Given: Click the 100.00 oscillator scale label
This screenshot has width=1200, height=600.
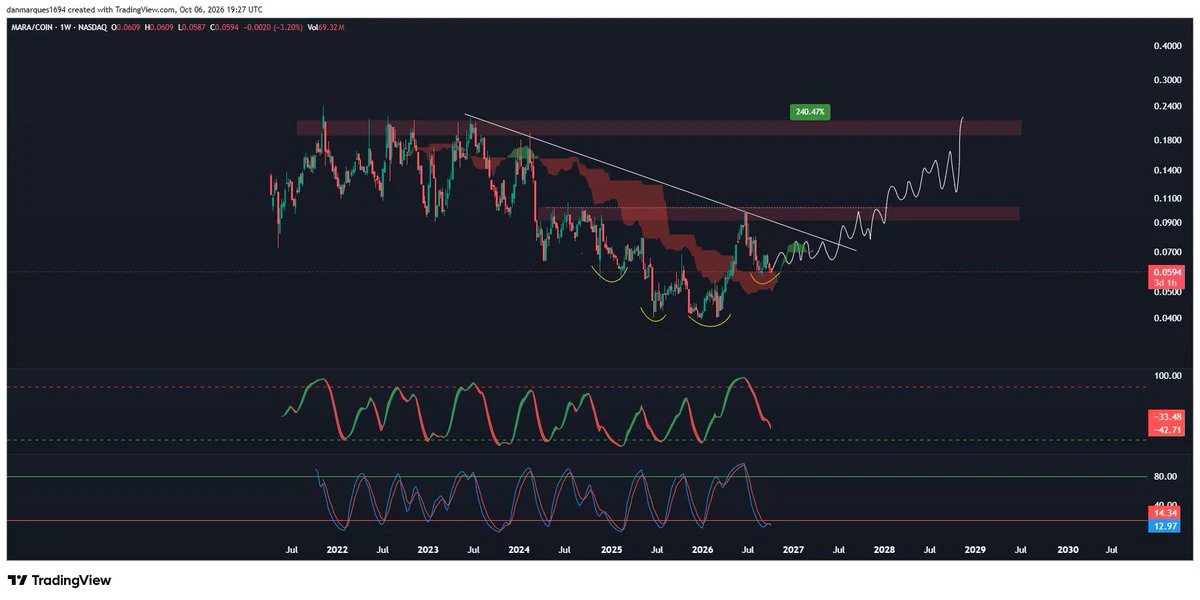Looking at the screenshot, I should [1167, 376].
